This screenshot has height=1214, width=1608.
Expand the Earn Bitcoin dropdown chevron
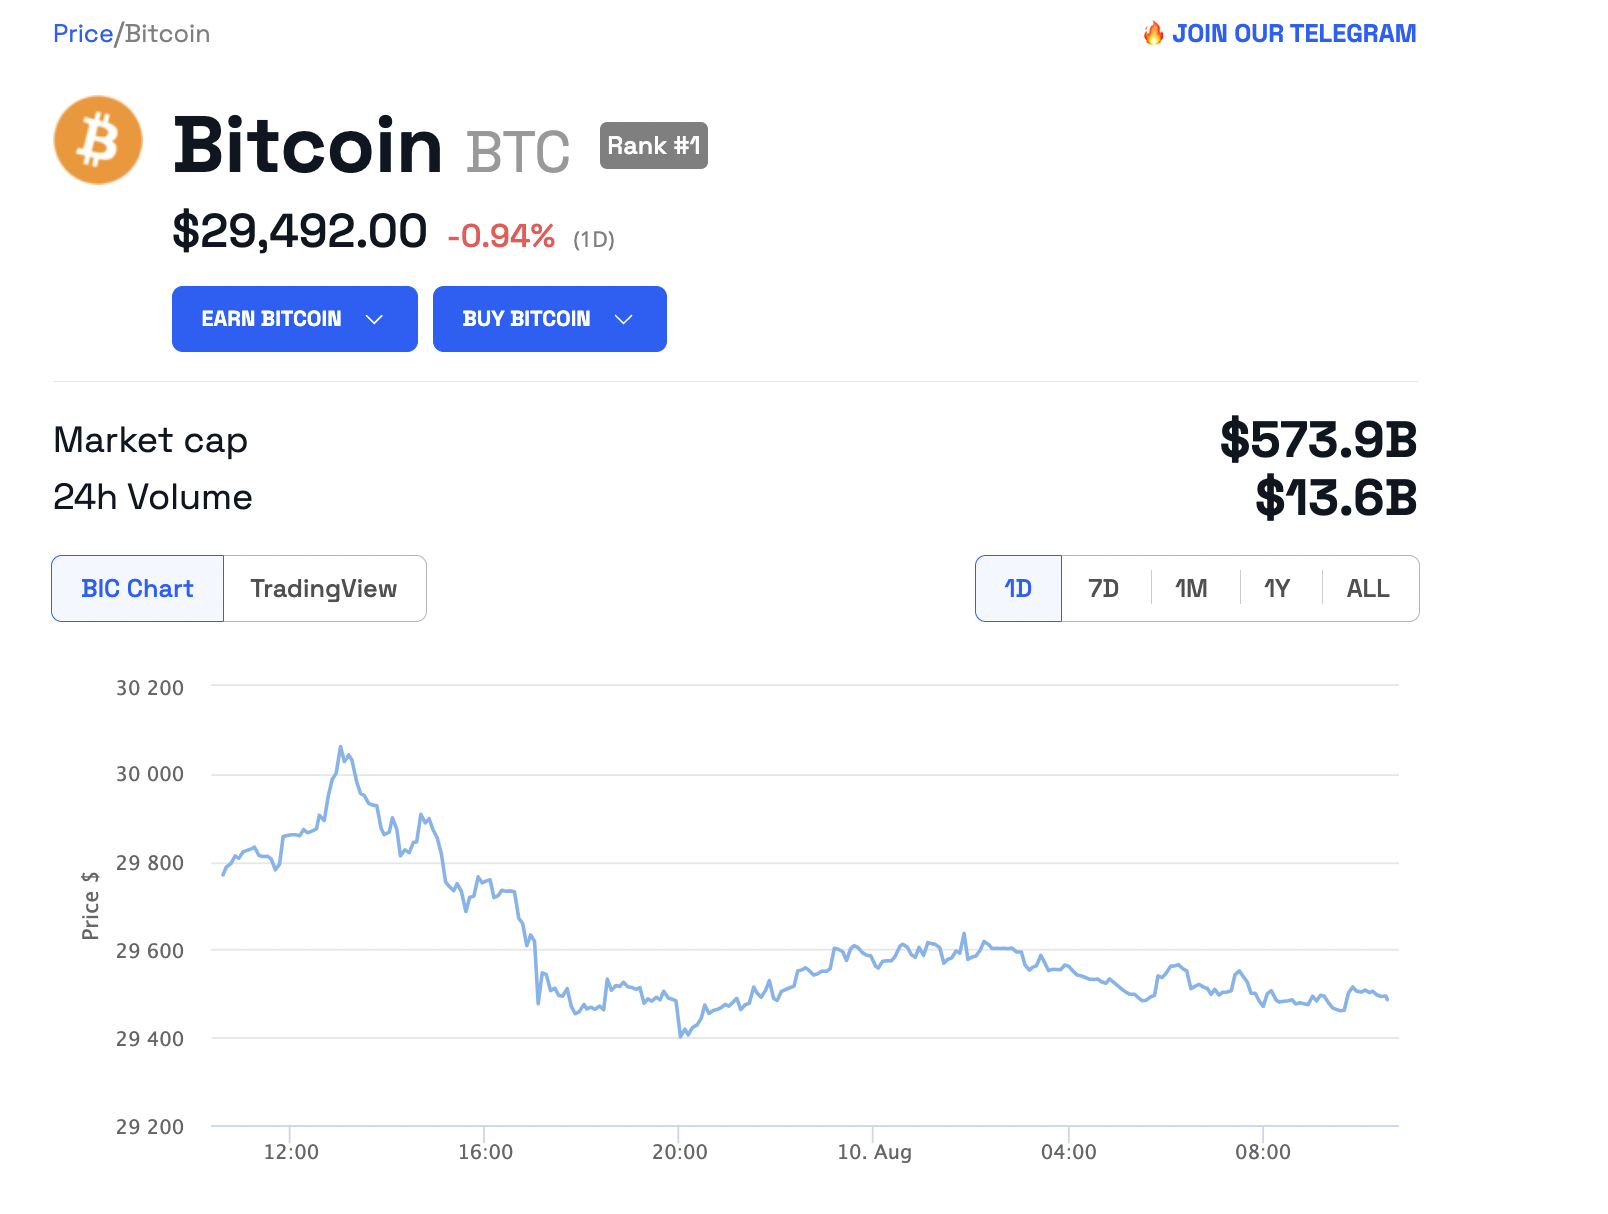pos(375,319)
